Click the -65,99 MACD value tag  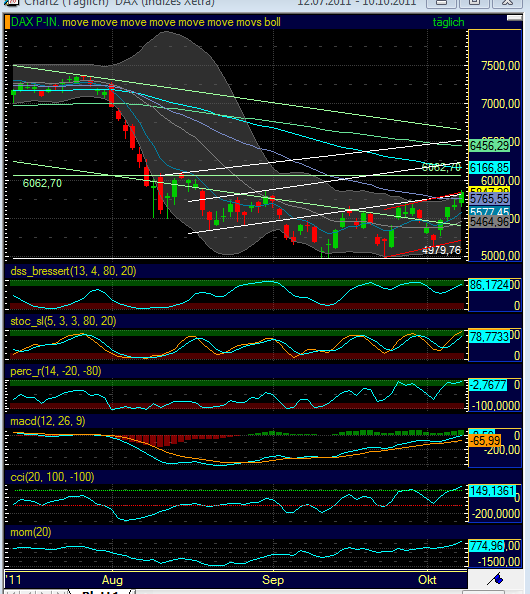click(485, 441)
